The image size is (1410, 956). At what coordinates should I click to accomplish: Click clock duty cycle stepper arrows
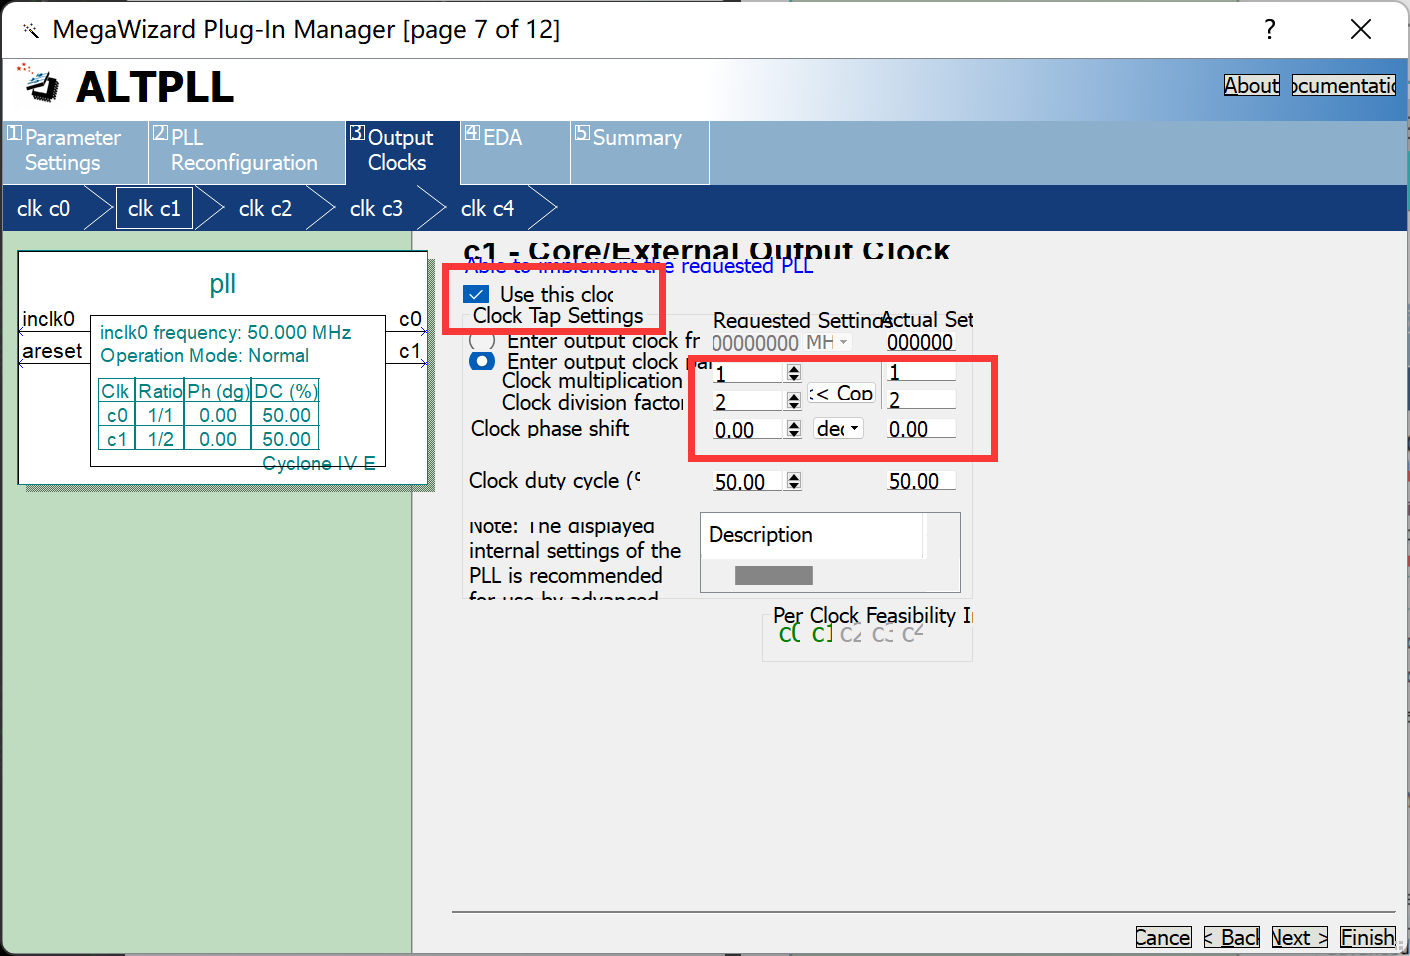click(794, 481)
